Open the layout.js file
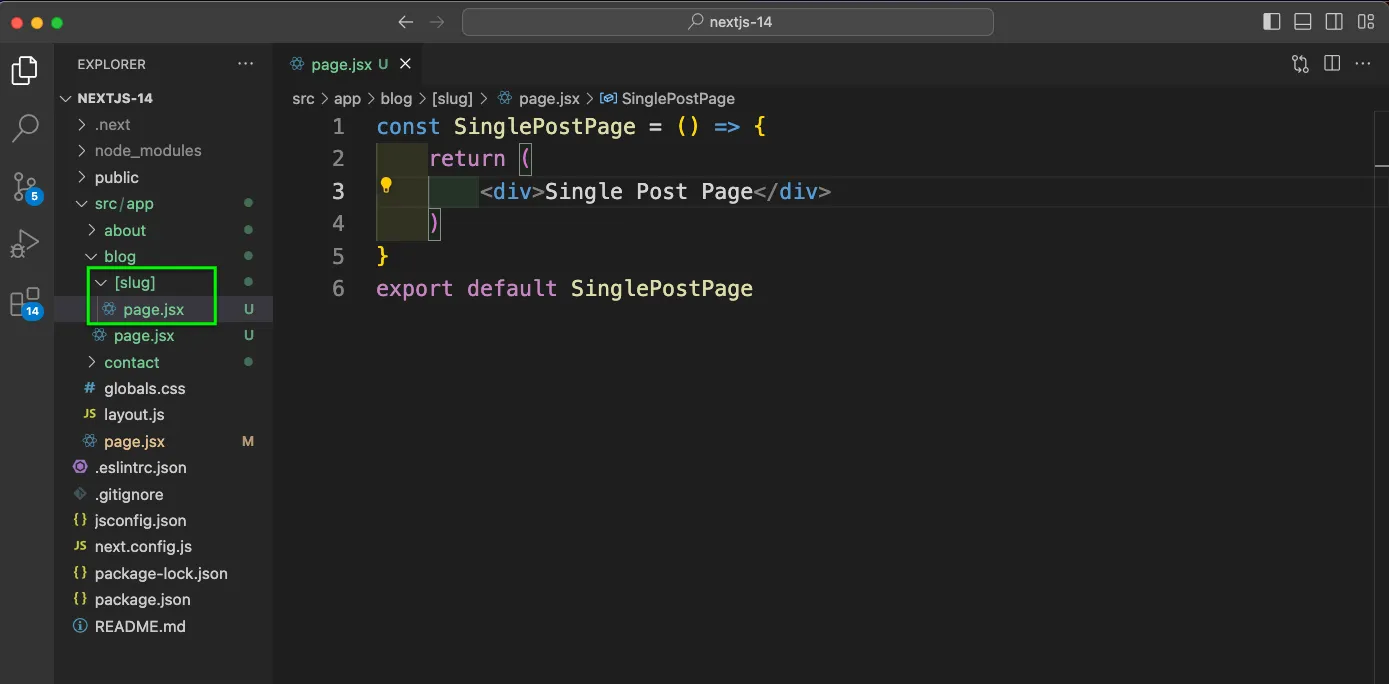This screenshot has width=1389, height=684. [164, 414]
